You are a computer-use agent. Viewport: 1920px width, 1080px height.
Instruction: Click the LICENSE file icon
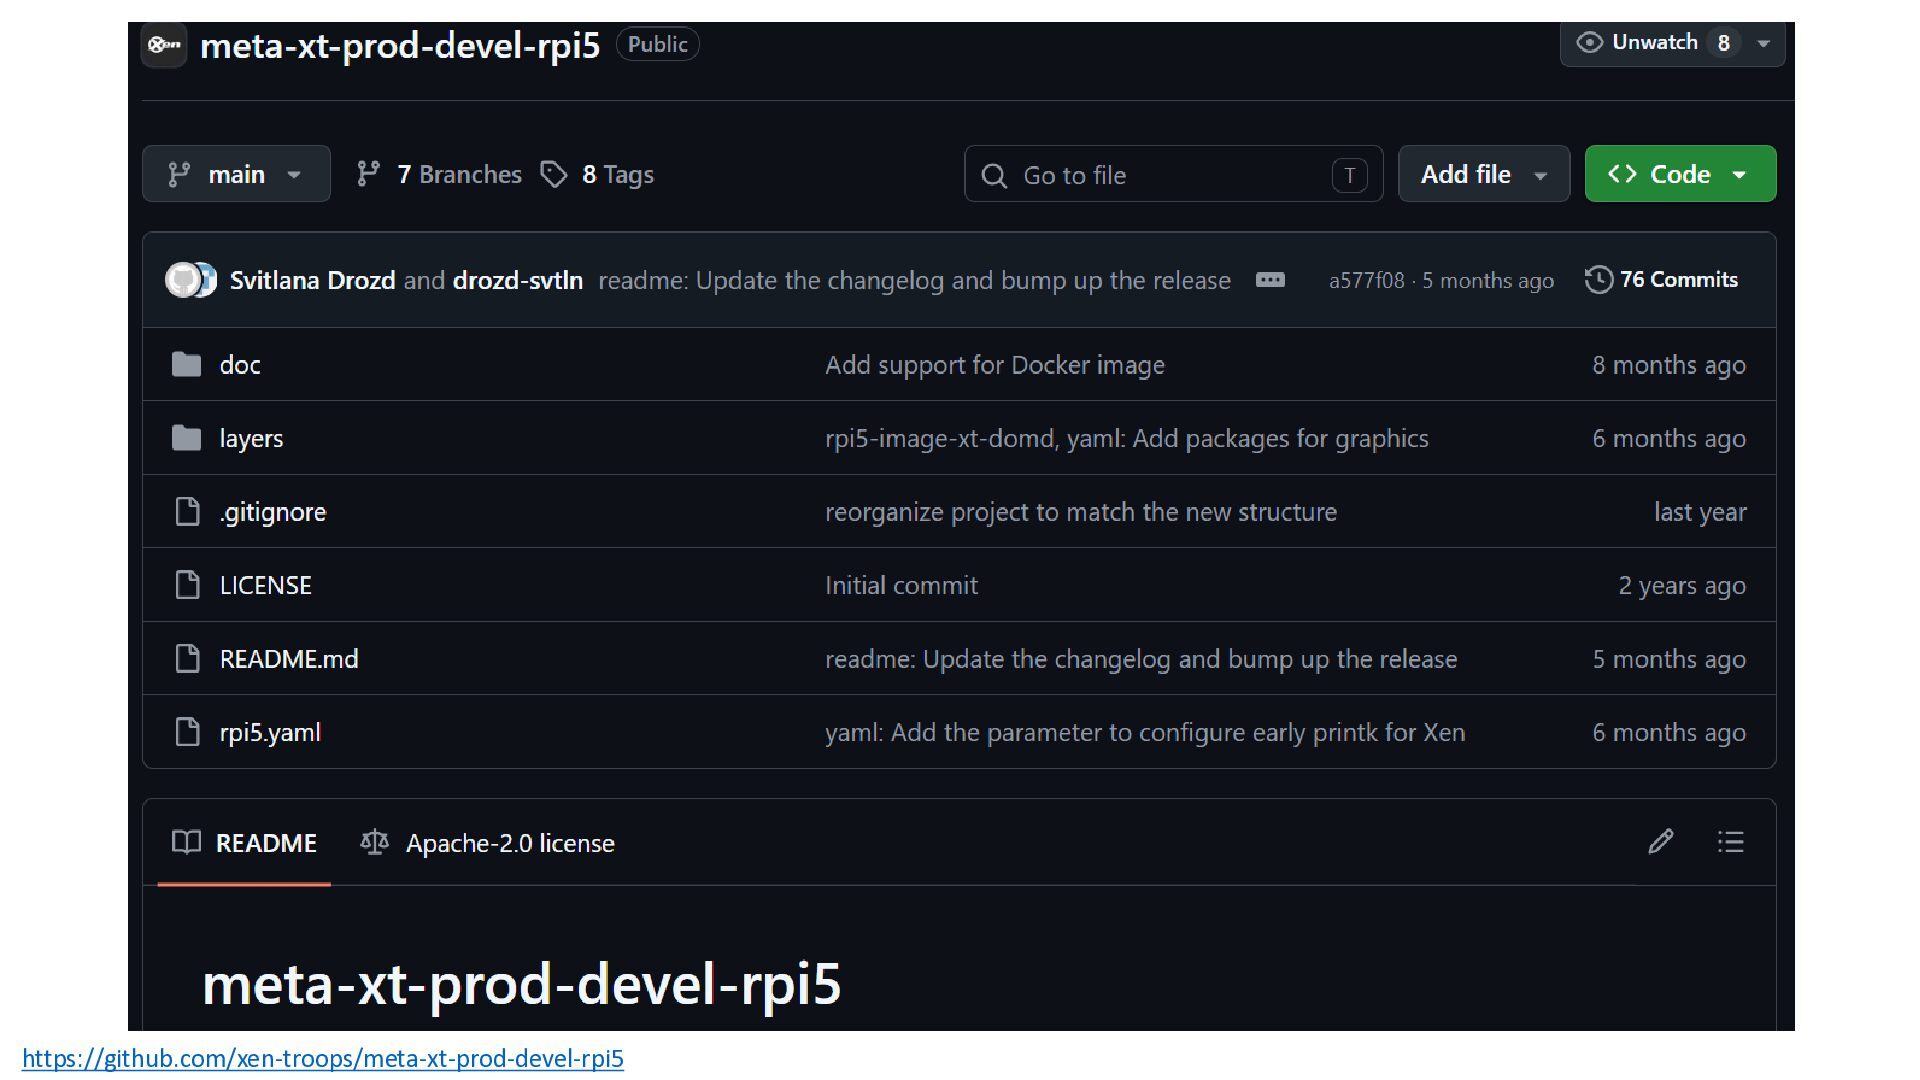187,585
